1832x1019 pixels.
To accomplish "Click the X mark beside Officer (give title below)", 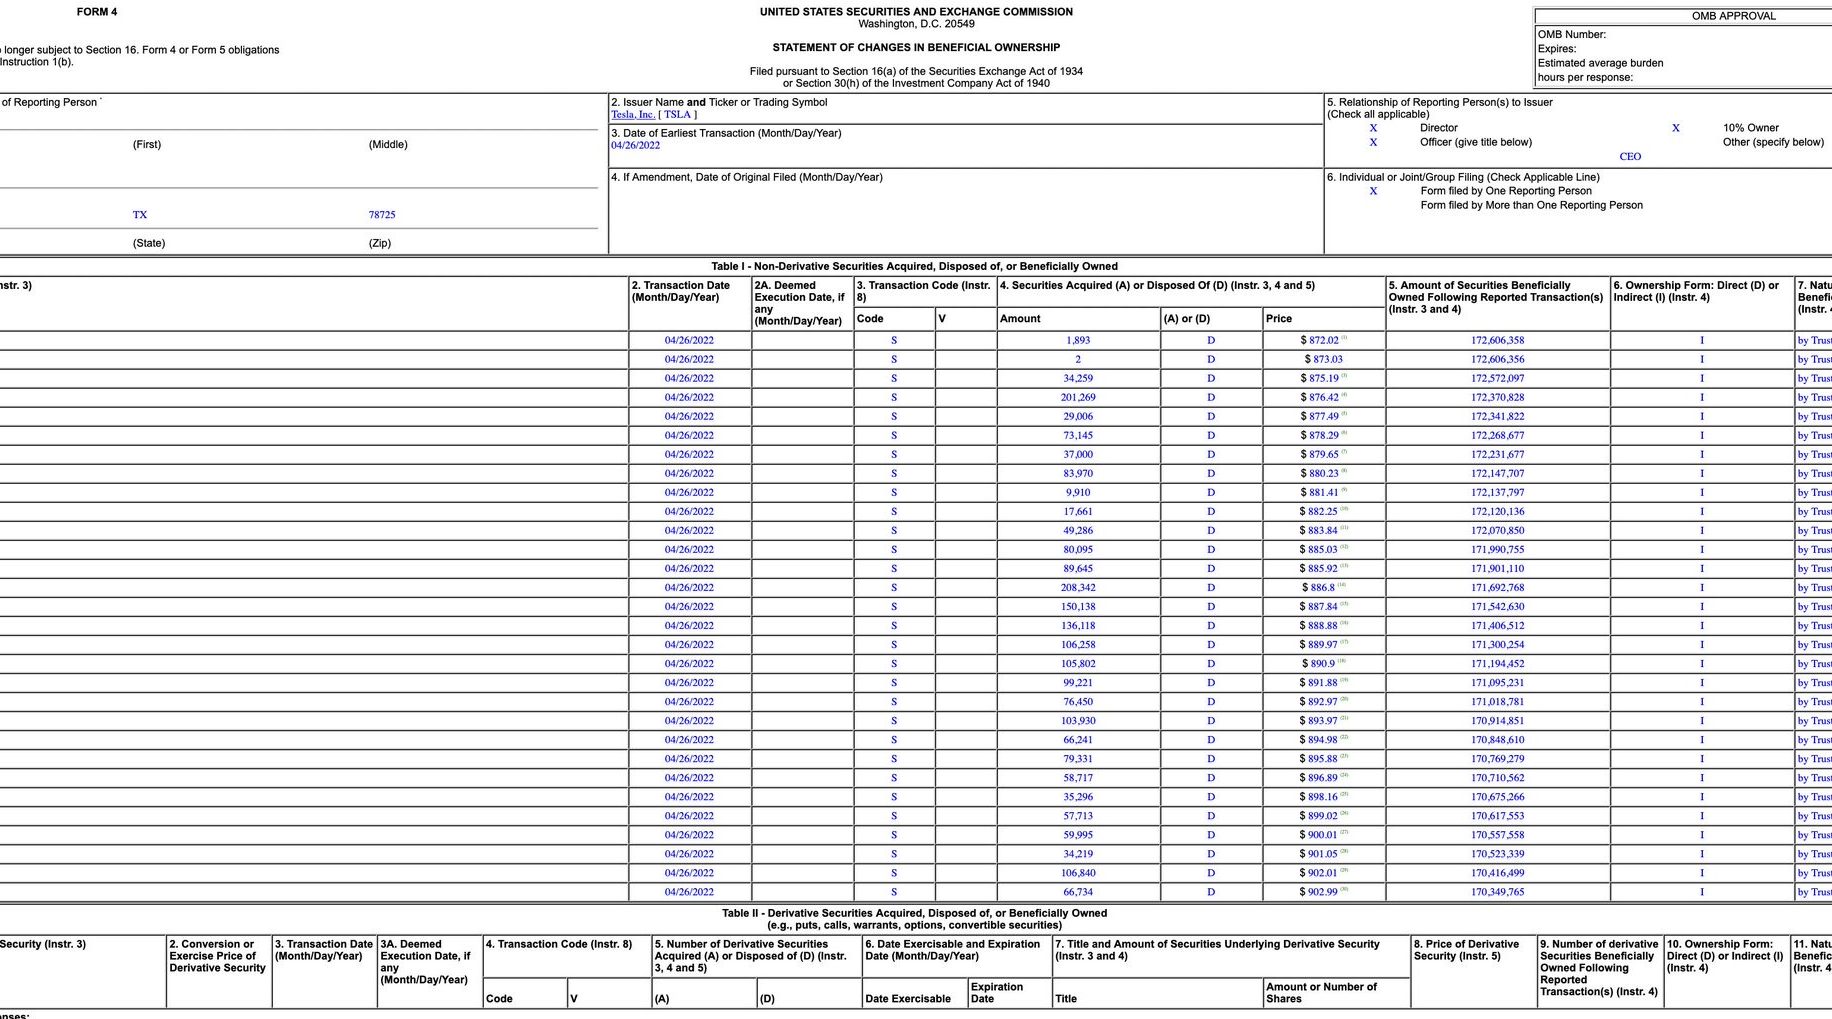I will point(1373,143).
